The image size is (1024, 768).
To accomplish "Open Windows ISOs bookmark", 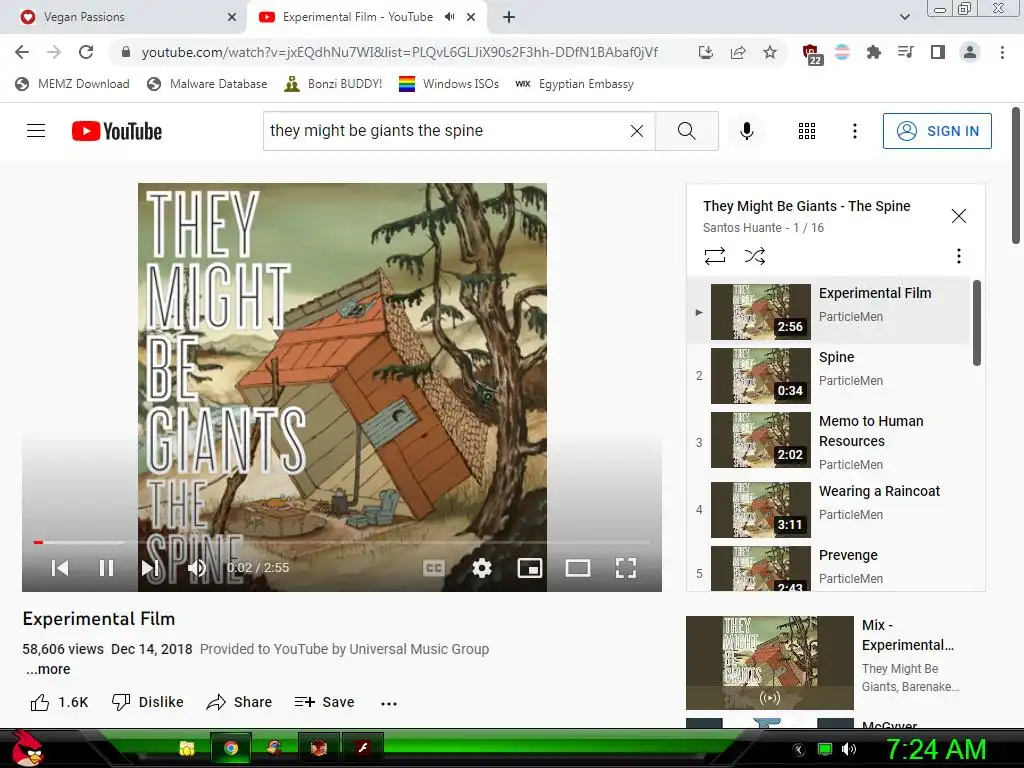I will click(449, 84).
